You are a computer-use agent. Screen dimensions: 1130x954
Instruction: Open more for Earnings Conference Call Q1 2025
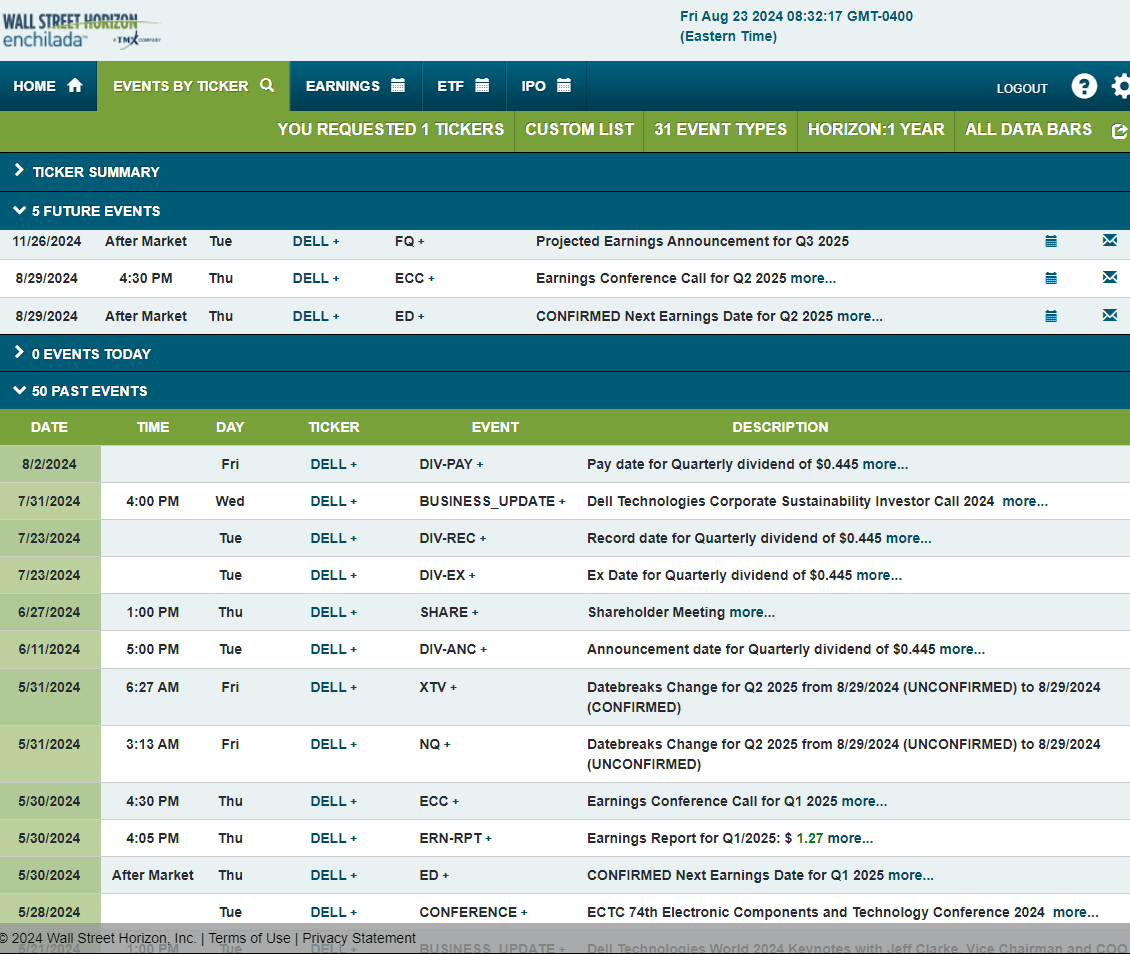(x=864, y=802)
